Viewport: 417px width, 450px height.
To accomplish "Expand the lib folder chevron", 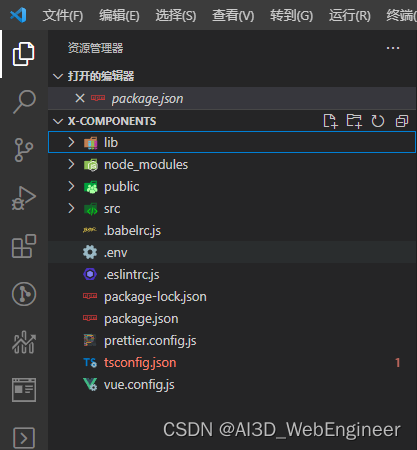I will point(71,142).
